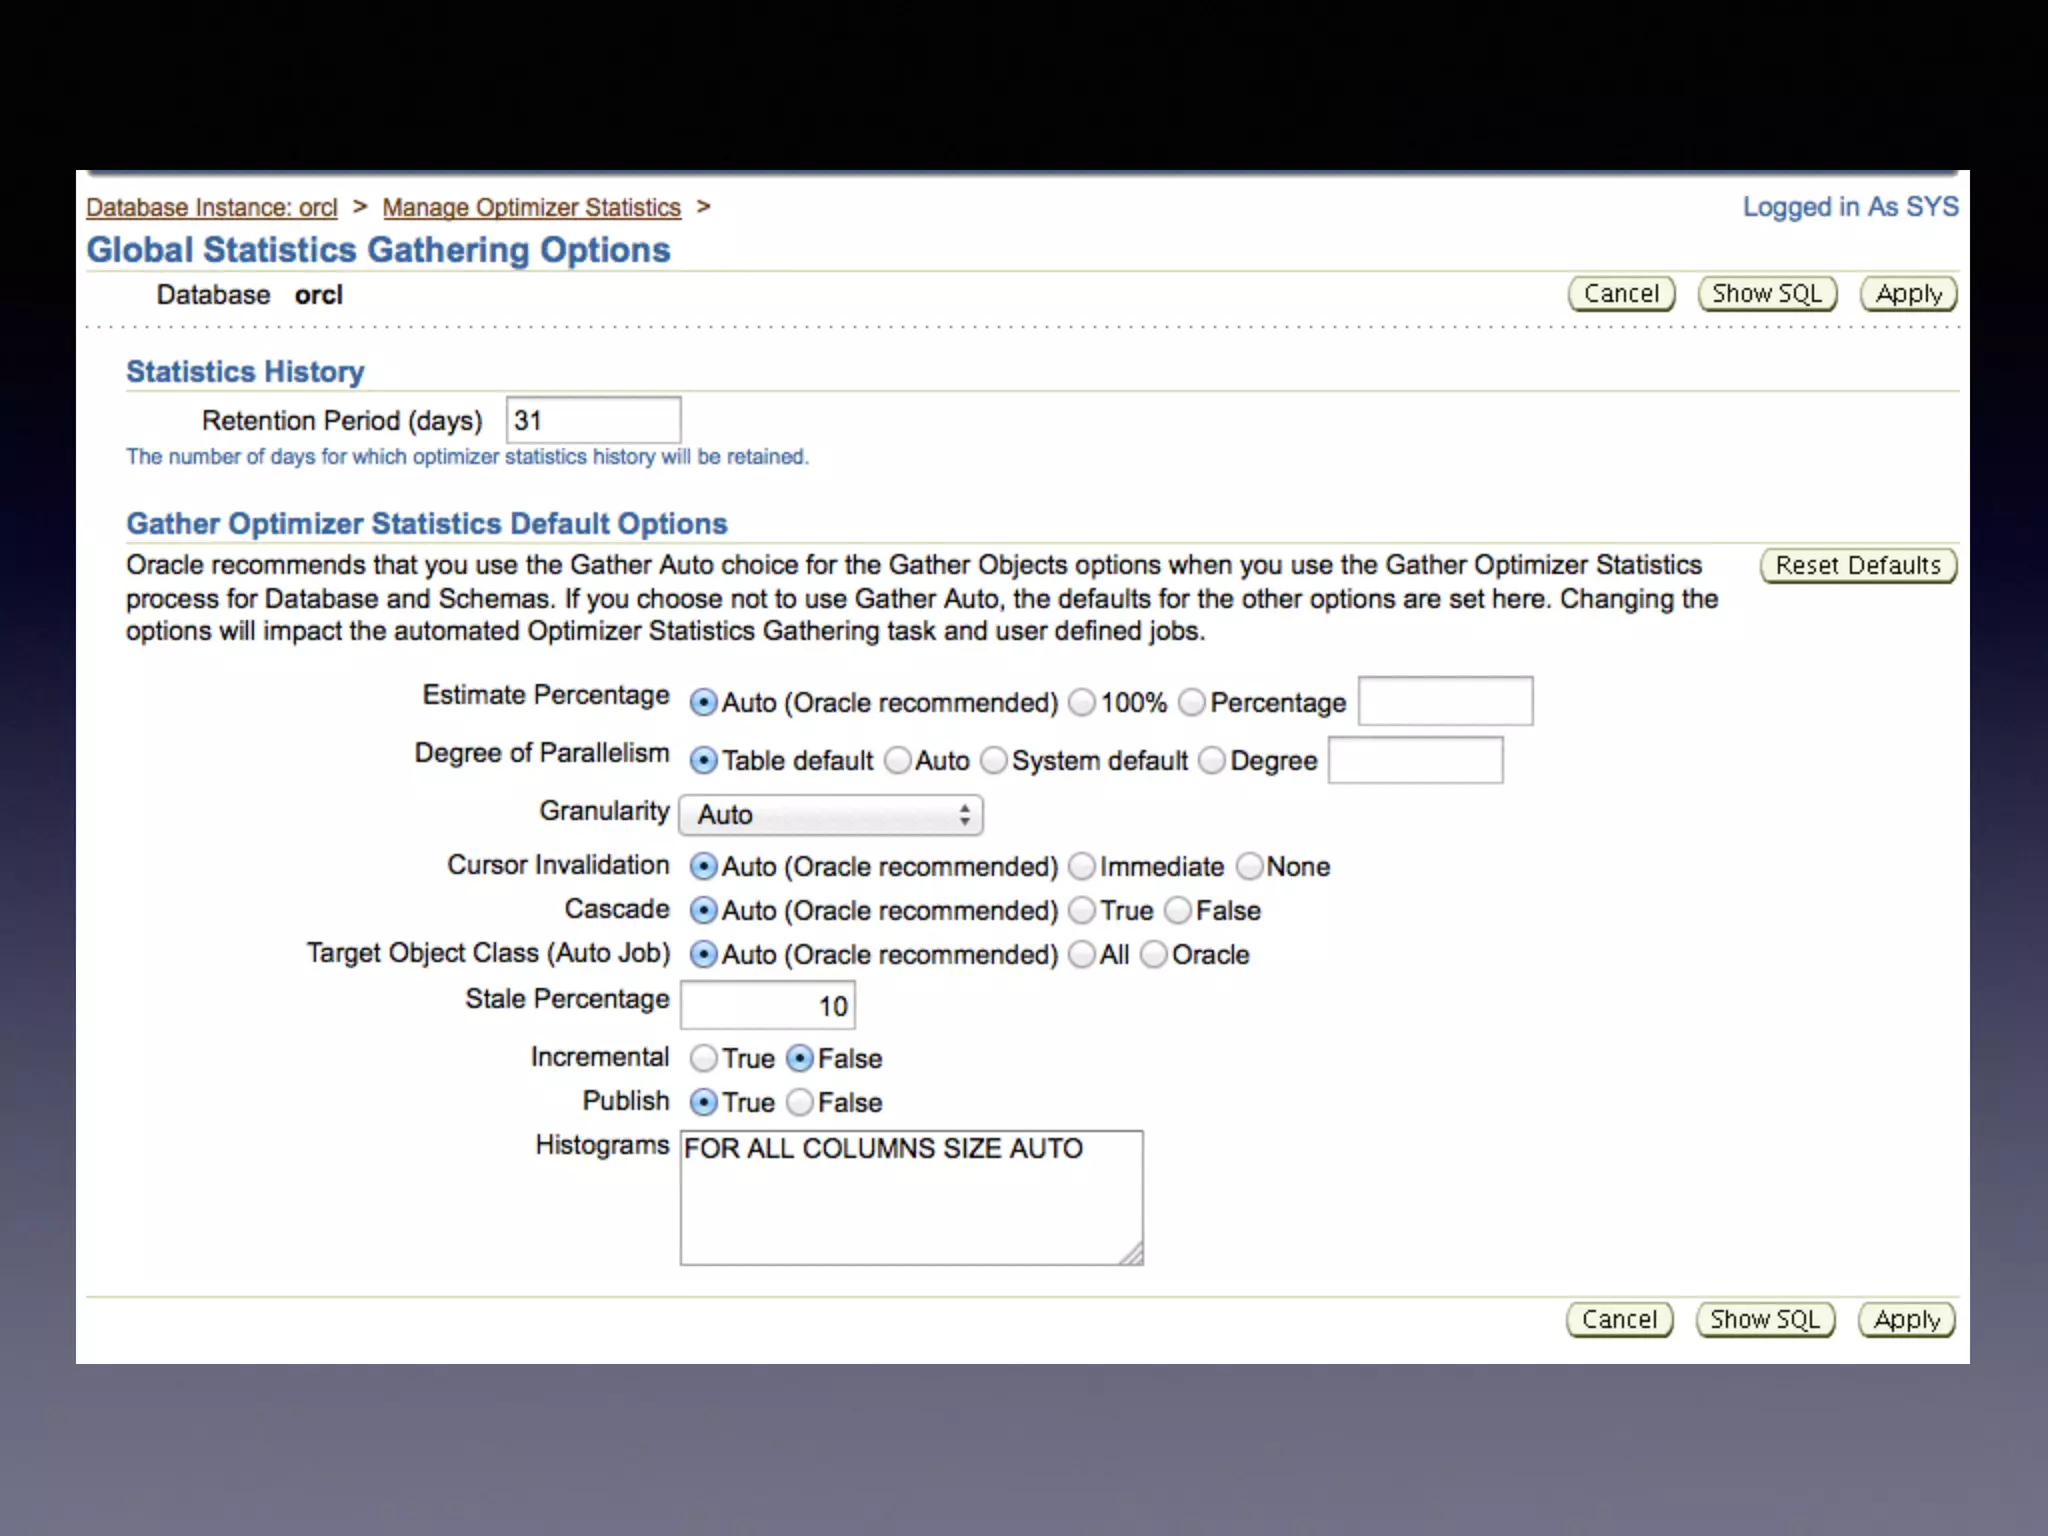
Task: Click the Stale Percentage input field
Action: point(767,1006)
